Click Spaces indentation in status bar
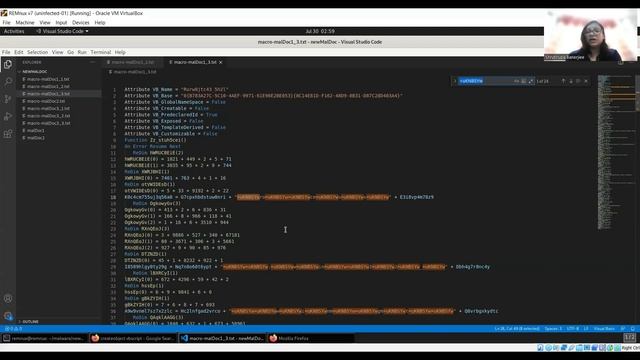The width and height of the screenshot is (640, 360). (553, 329)
